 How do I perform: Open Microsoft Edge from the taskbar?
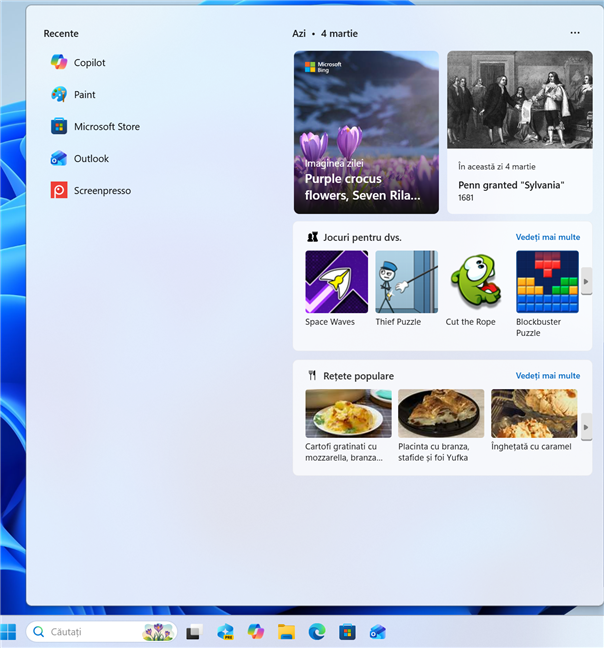click(317, 631)
